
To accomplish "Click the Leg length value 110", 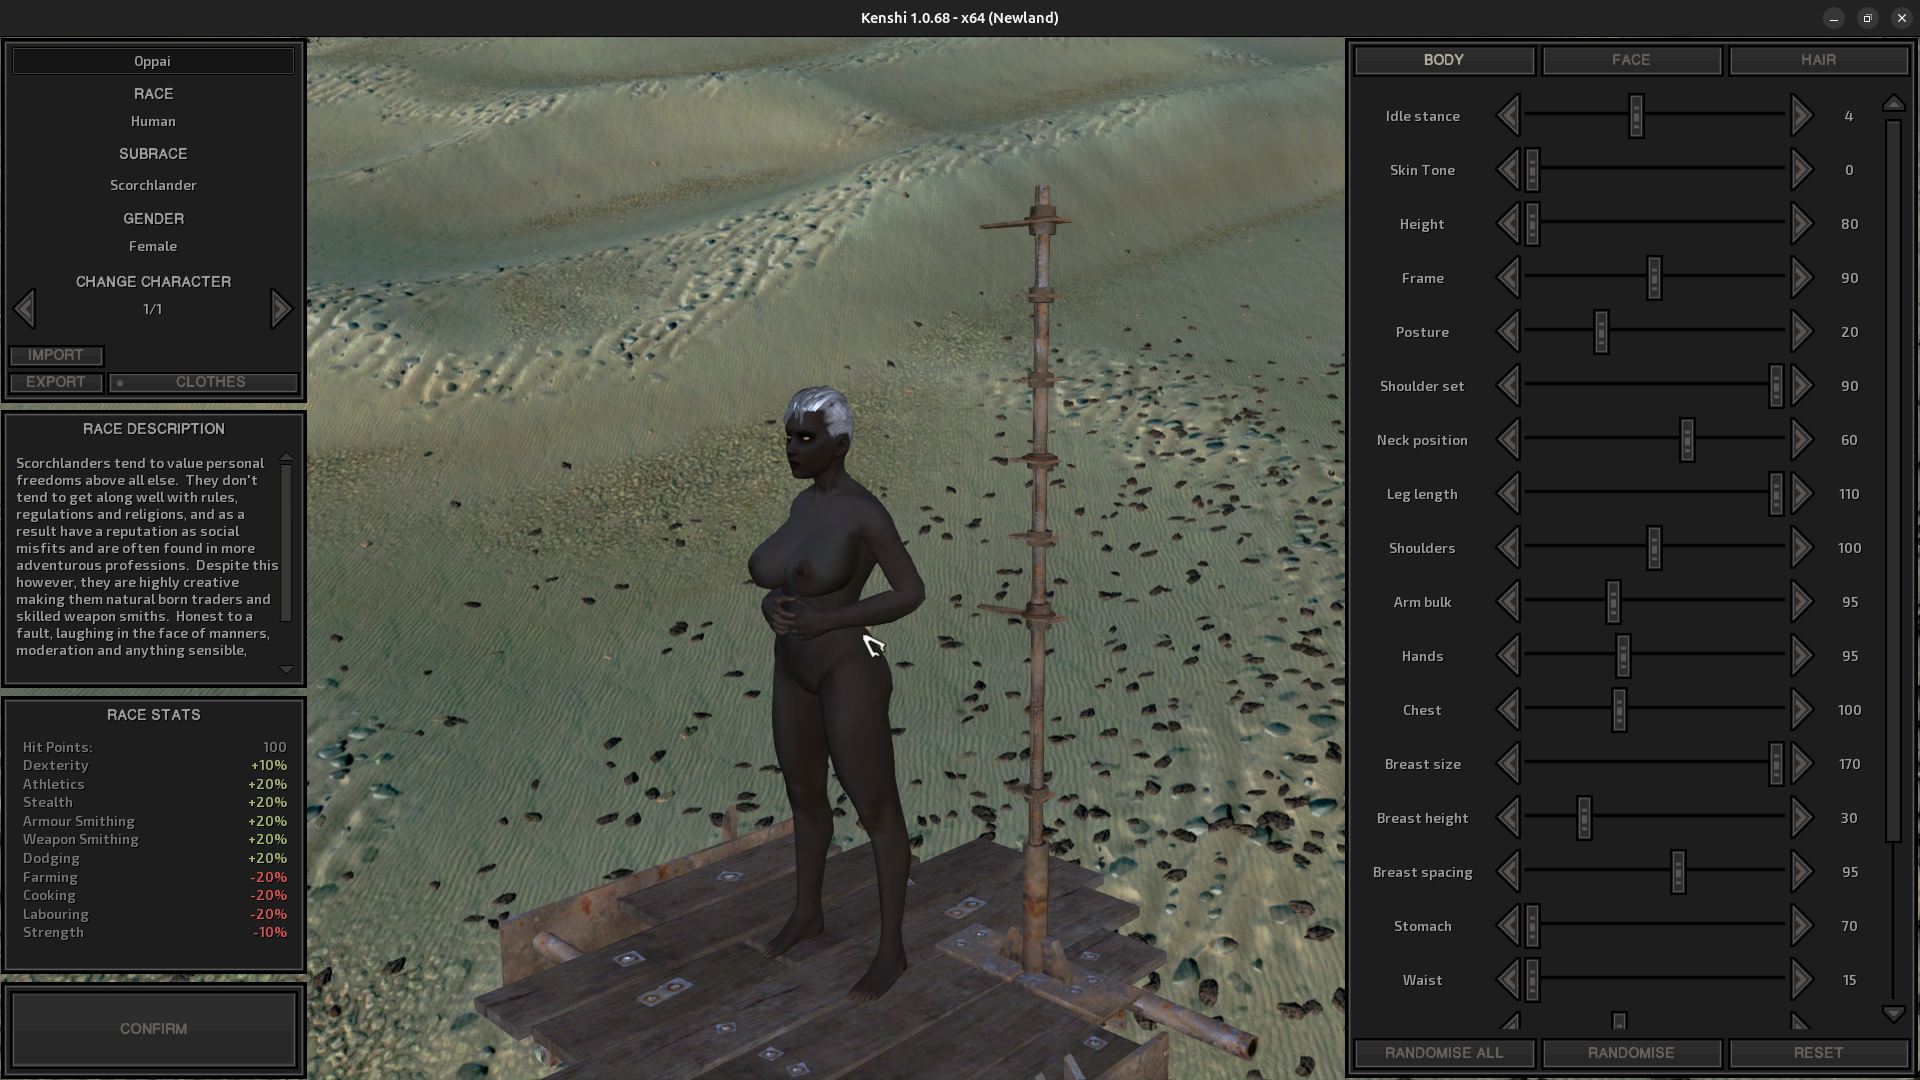I will pyautogui.click(x=1849, y=494).
